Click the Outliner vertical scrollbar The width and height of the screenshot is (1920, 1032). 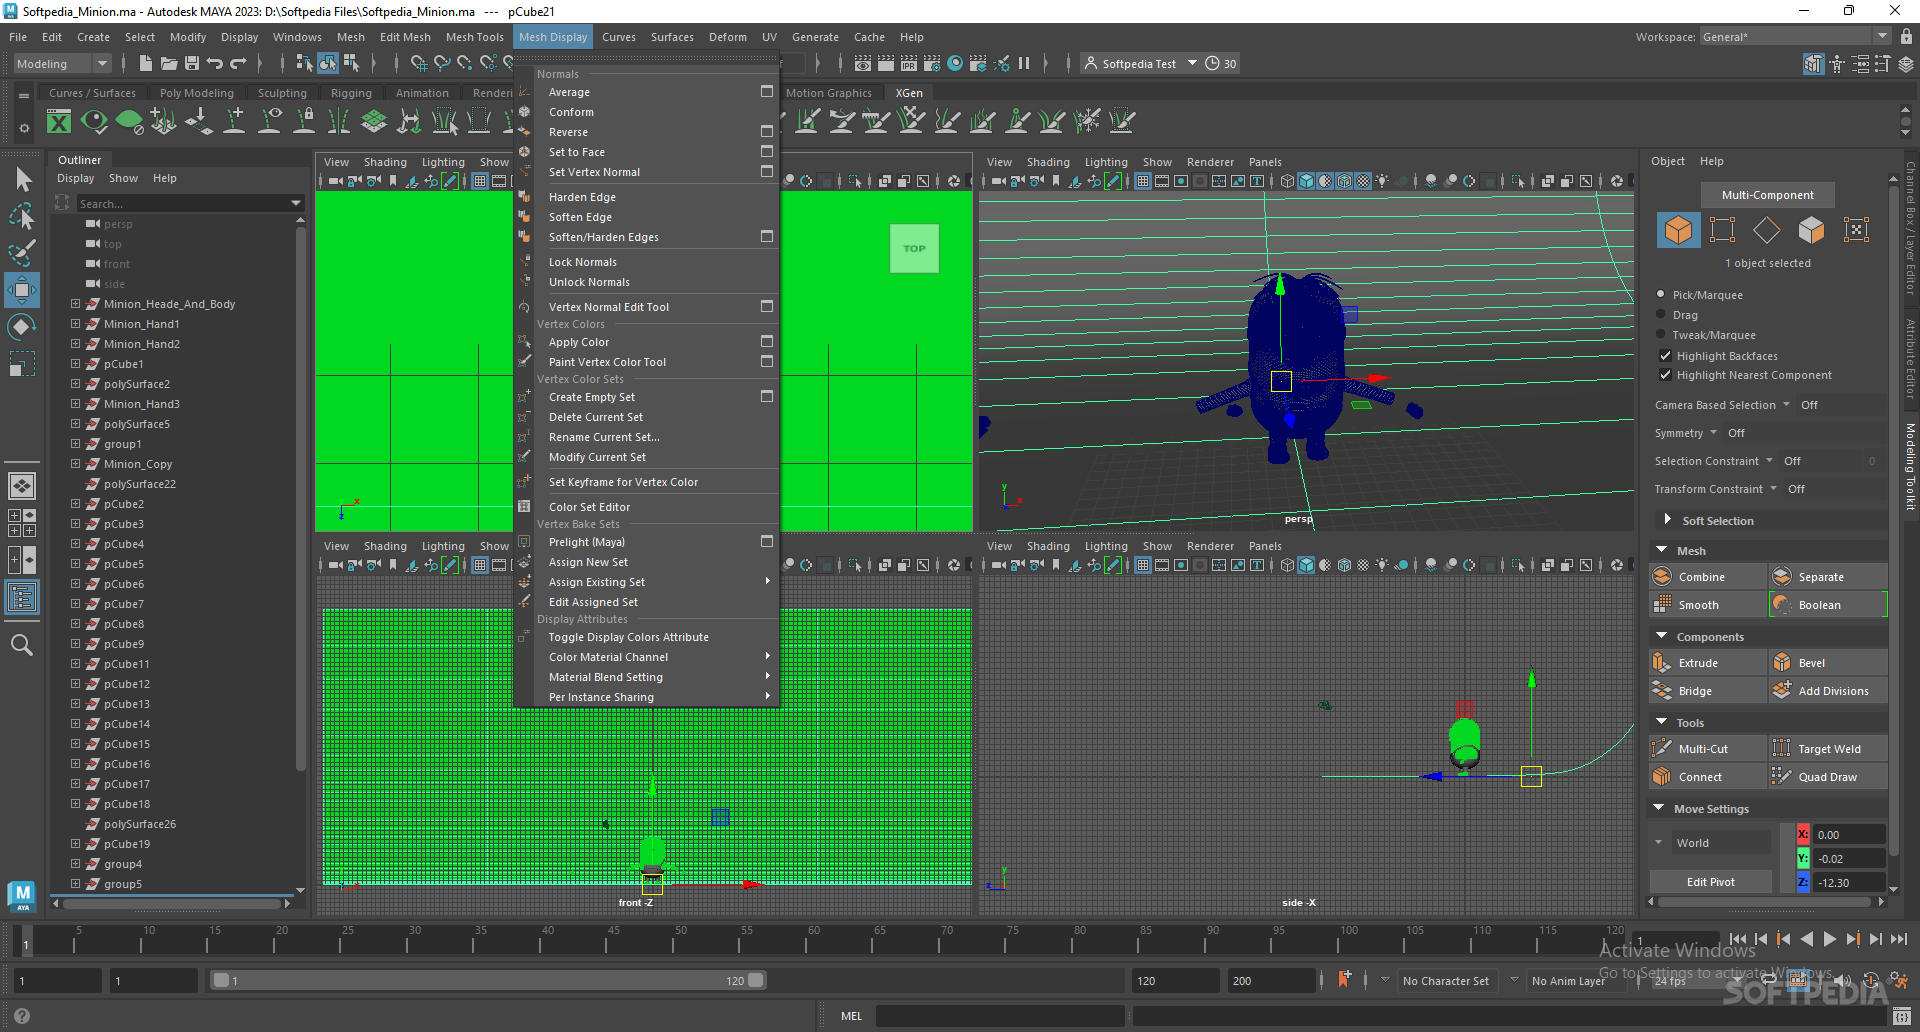[300, 500]
